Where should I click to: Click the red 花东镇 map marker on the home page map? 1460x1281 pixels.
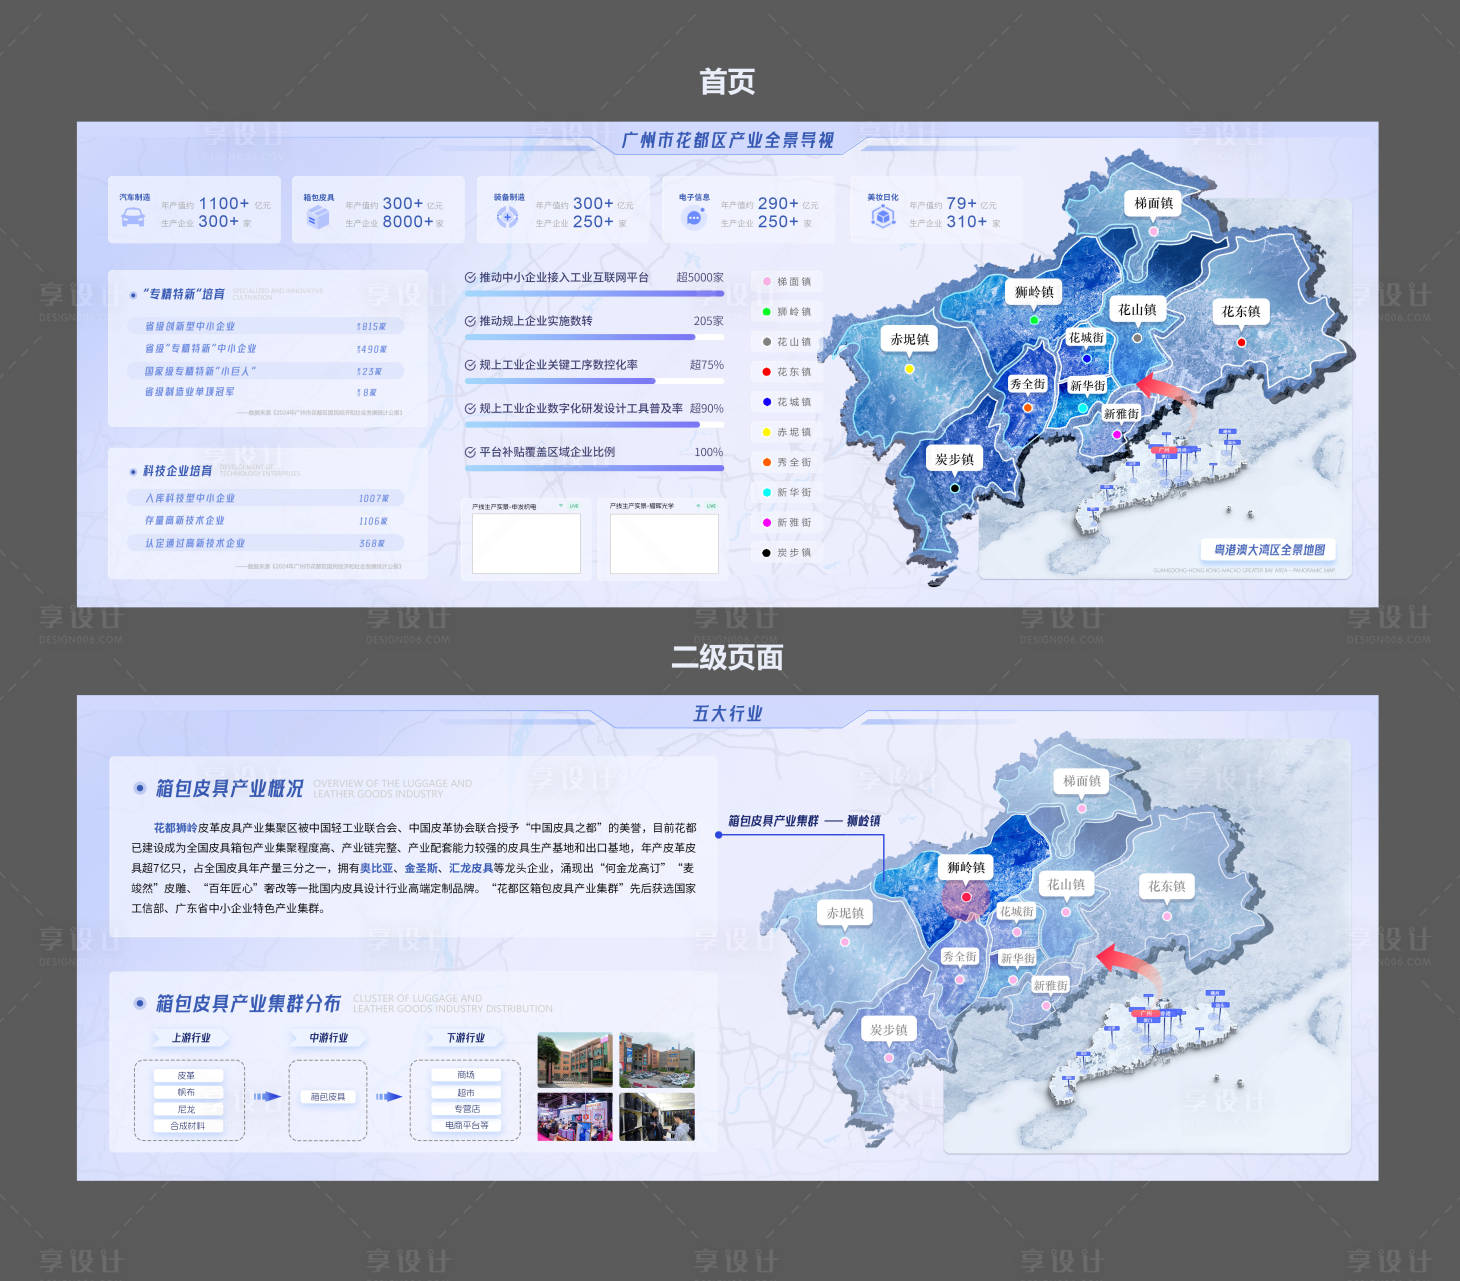(1241, 342)
